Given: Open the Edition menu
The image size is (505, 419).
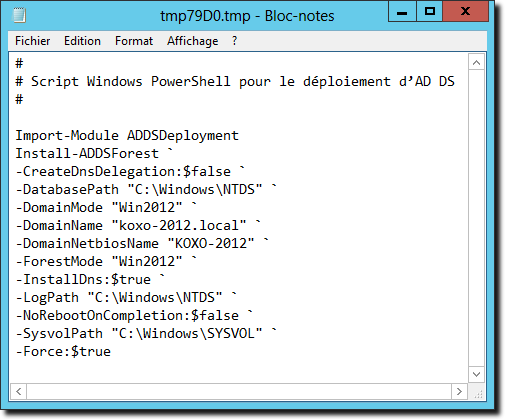Looking at the screenshot, I should (x=82, y=41).
